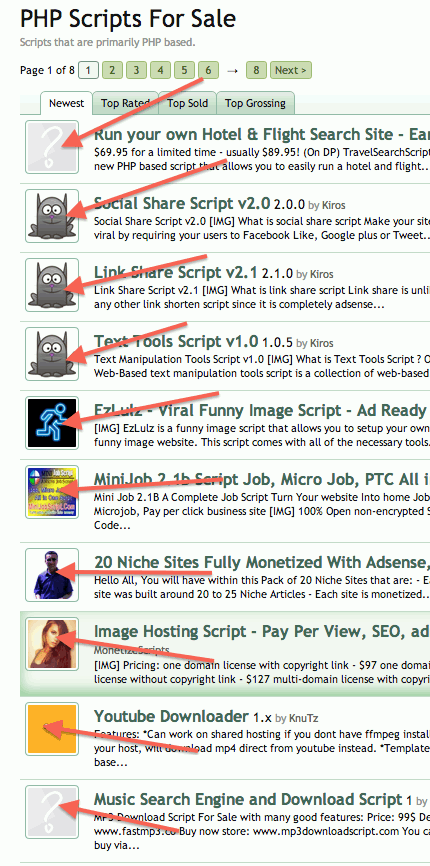Open the MiniJob script thumbnail image
The width and height of the screenshot is (430, 866).
click(x=52, y=492)
